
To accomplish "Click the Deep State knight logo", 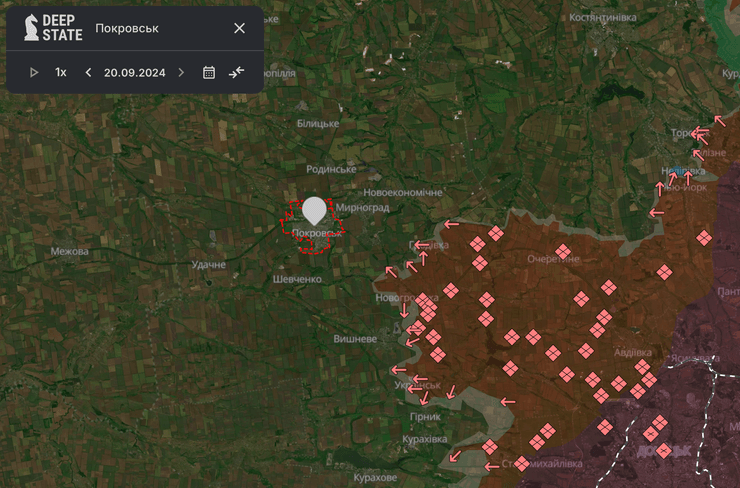I will (34, 28).
